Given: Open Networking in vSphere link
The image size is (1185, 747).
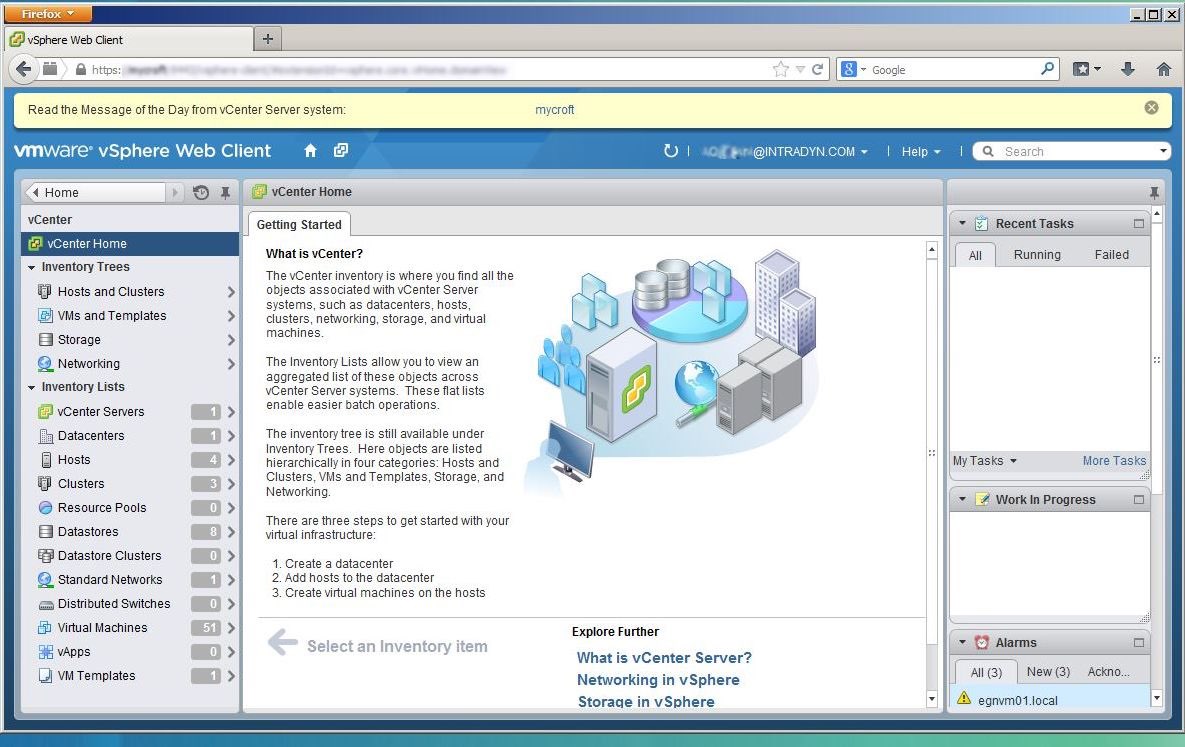Looking at the screenshot, I should (x=658, y=680).
